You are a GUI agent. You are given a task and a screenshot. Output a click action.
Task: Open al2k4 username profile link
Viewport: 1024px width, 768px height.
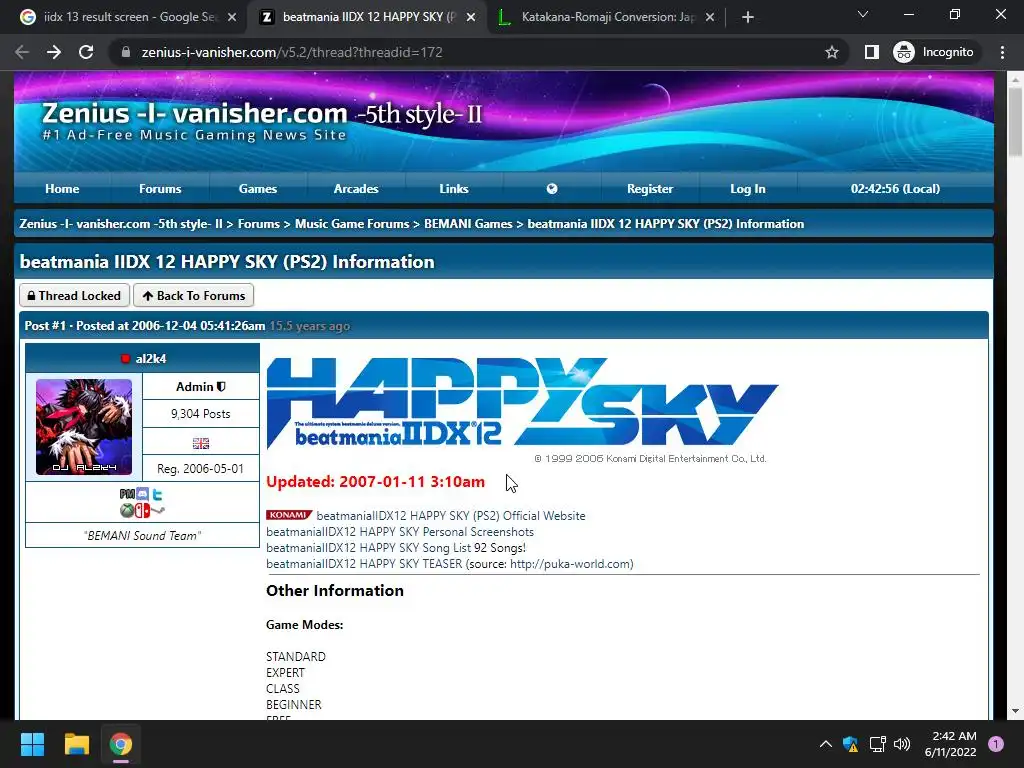coord(151,359)
